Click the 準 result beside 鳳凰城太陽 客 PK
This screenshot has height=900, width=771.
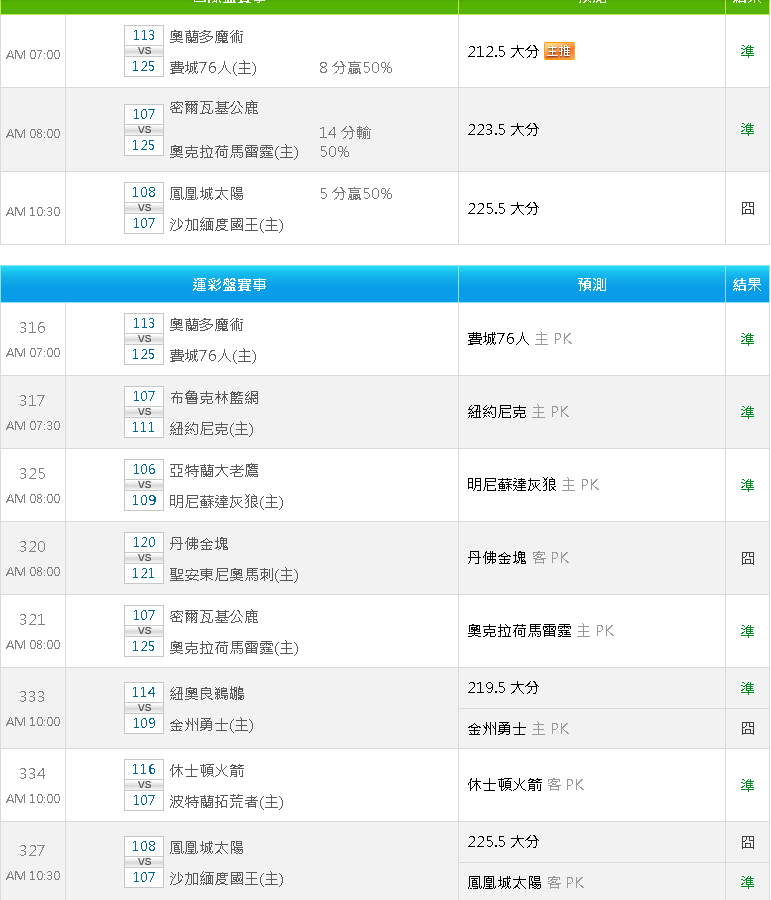tap(747, 882)
